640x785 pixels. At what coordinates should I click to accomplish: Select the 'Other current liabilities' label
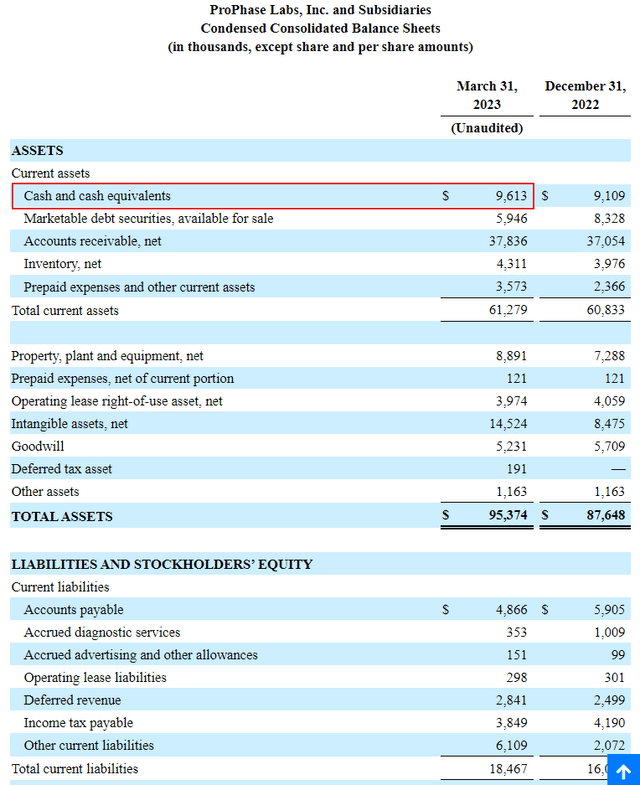pyautogui.click(x=89, y=745)
